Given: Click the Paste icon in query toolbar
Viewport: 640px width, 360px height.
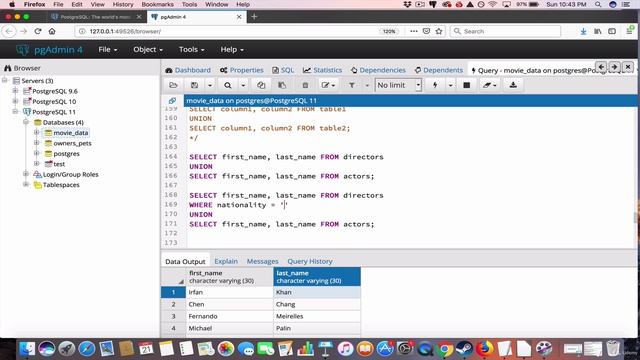Looking at the screenshot, I should (282, 85).
